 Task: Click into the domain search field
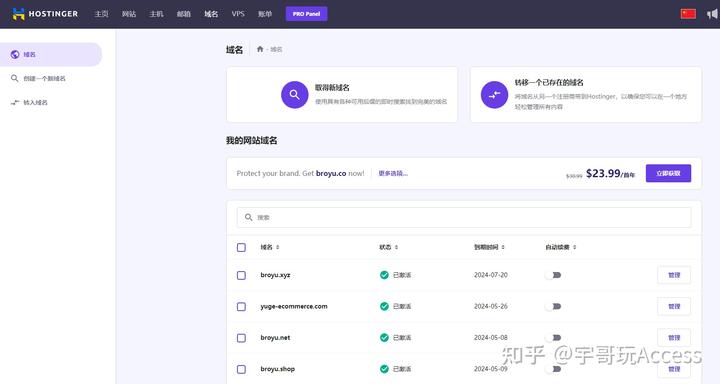(x=464, y=217)
